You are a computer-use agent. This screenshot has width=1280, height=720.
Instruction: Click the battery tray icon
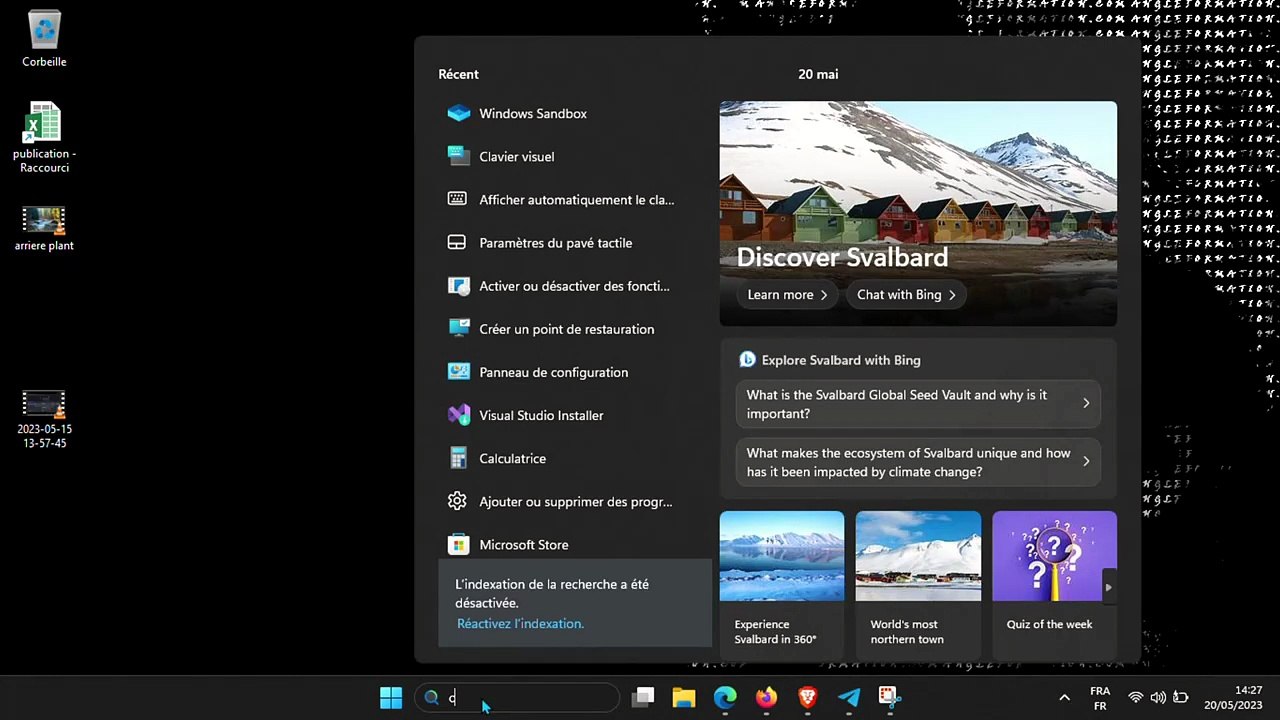click(x=1181, y=697)
